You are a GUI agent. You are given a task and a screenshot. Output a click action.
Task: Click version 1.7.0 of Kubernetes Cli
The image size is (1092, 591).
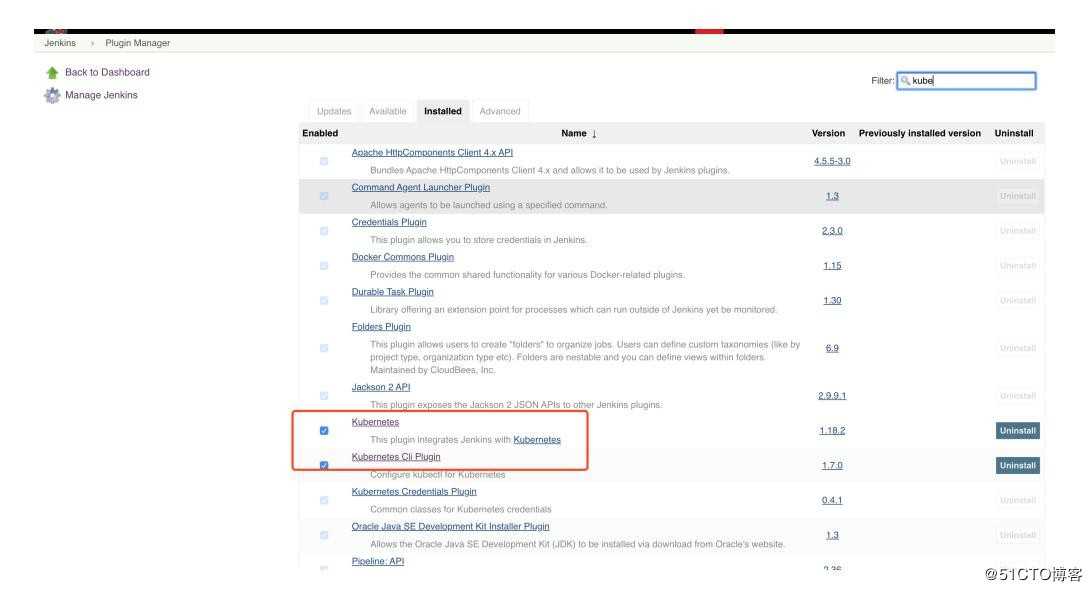pyautogui.click(x=832, y=466)
